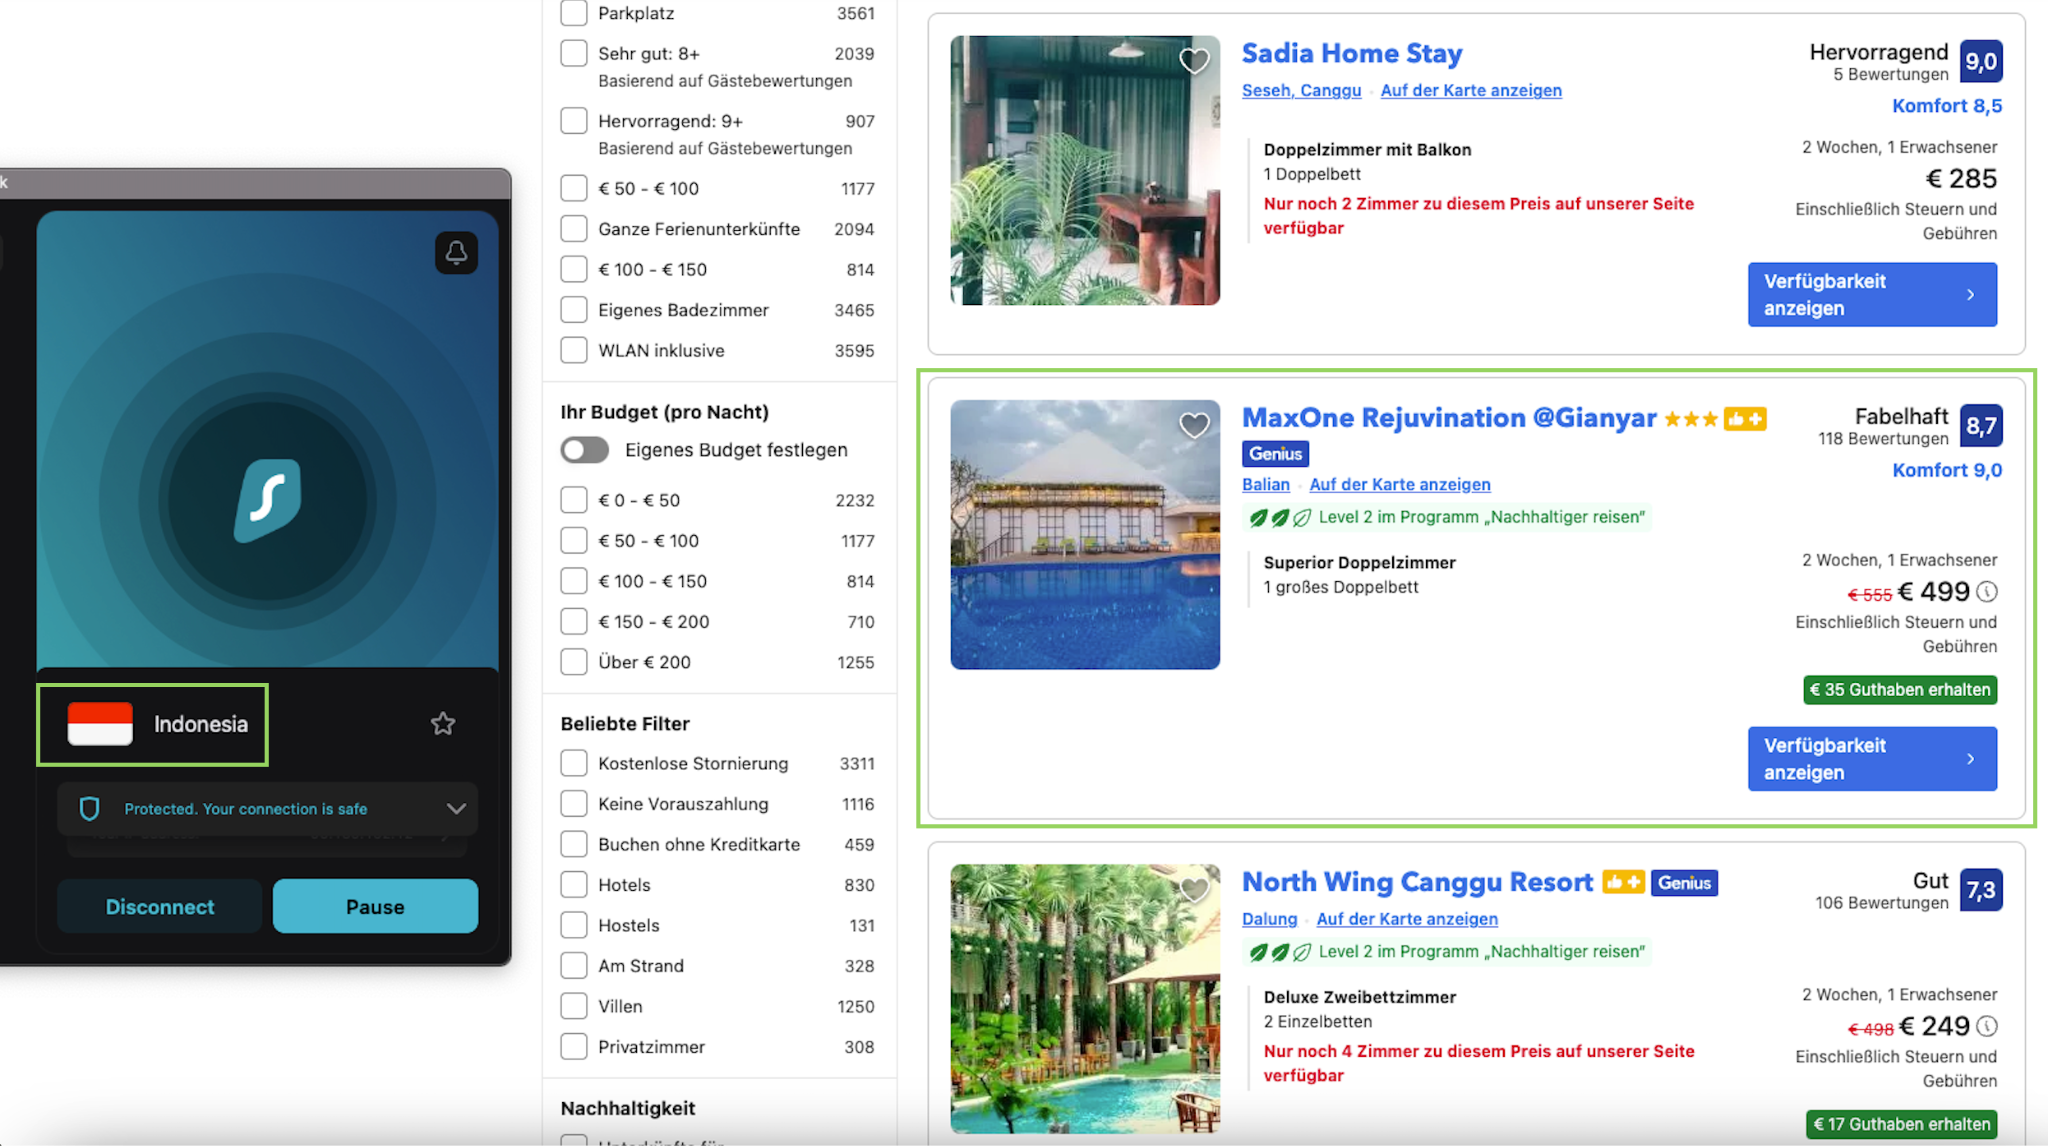Open North Wing Canggu Resort title link
The height and width of the screenshot is (1146, 2048).
(x=1417, y=882)
